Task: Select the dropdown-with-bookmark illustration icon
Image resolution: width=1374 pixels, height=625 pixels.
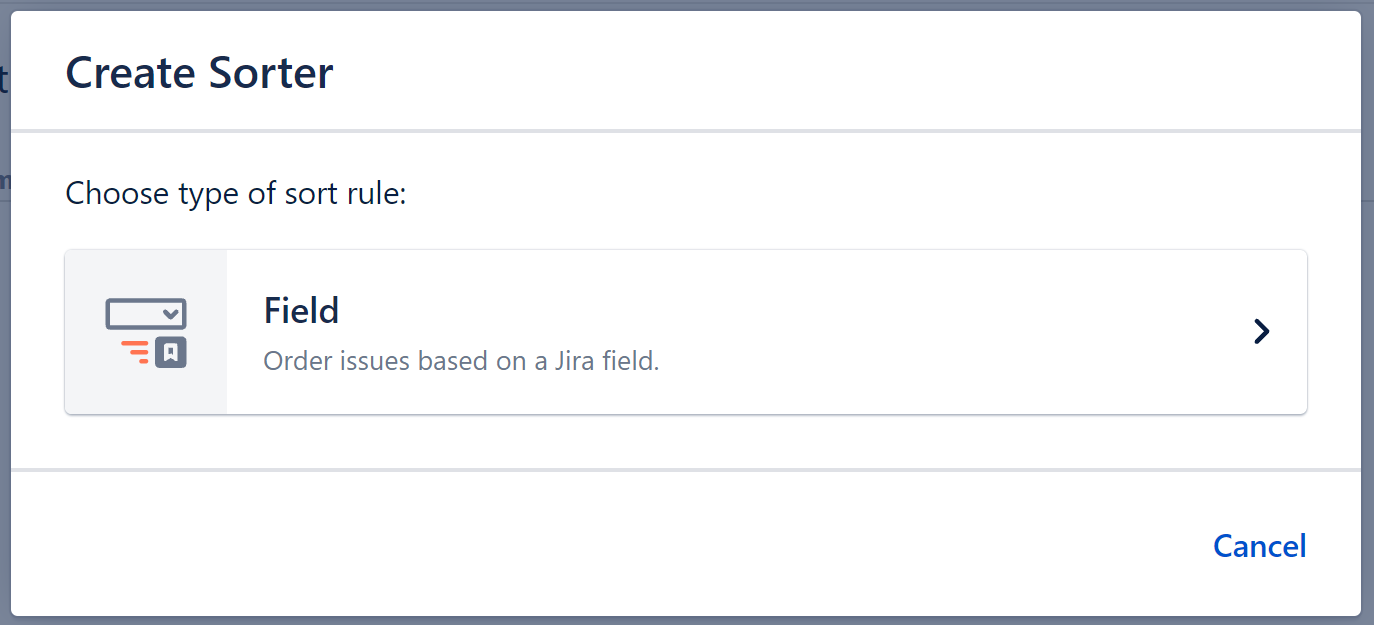Action: (145, 331)
